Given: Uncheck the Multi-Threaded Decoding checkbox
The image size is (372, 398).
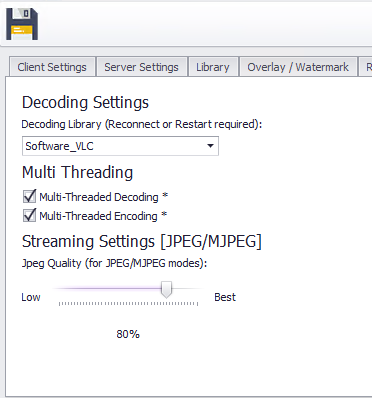Looking at the screenshot, I should (29, 196).
